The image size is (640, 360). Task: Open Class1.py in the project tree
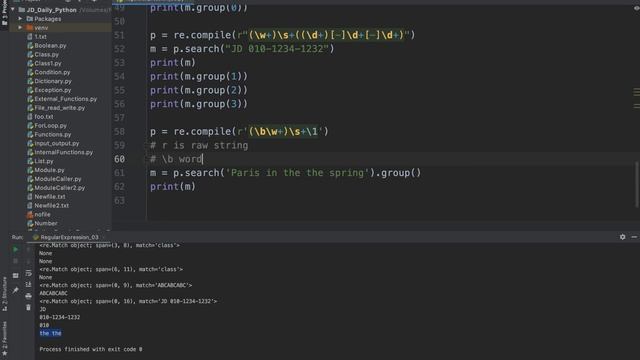(x=48, y=63)
